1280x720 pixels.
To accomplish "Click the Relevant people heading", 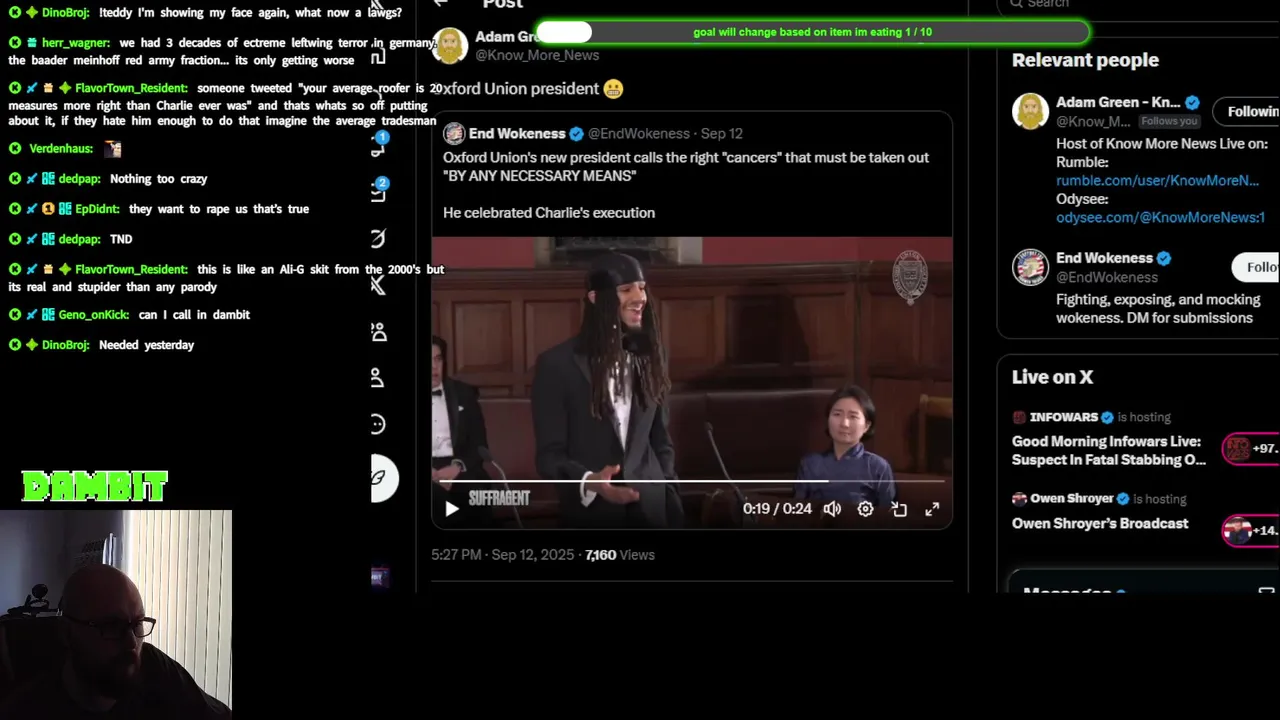I will (1085, 60).
